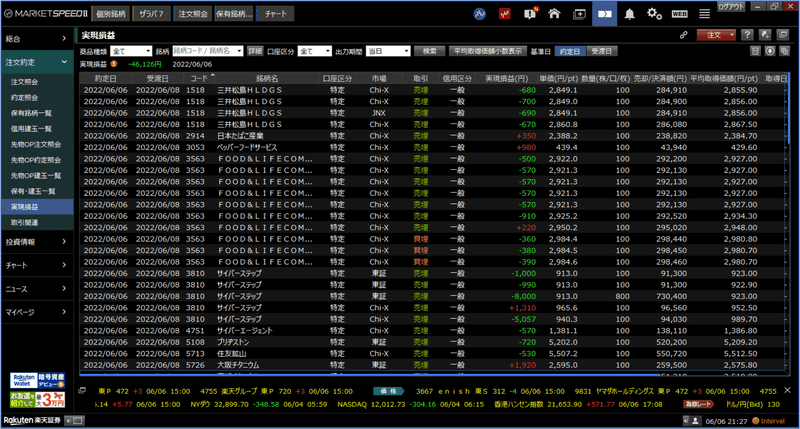Viewport: 800px width, 429px height.
Task: Click the add-to-page icon beside help
Action: (x=765, y=35)
